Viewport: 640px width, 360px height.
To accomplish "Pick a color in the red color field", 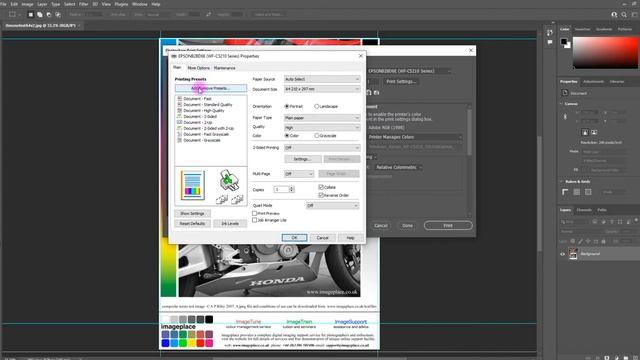I will (605, 53).
